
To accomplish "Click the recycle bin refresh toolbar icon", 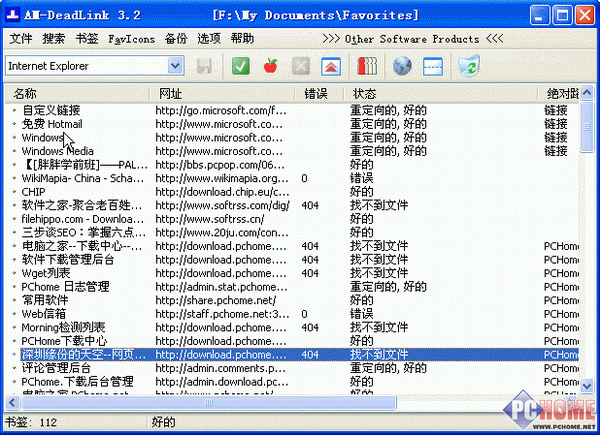I will click(469, 66).
